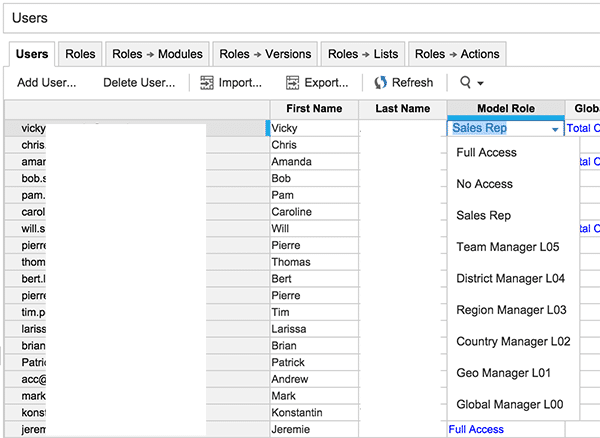Screen dimensions: 600x438
Task: Select Full Access from role list
Action: point(487,153)
